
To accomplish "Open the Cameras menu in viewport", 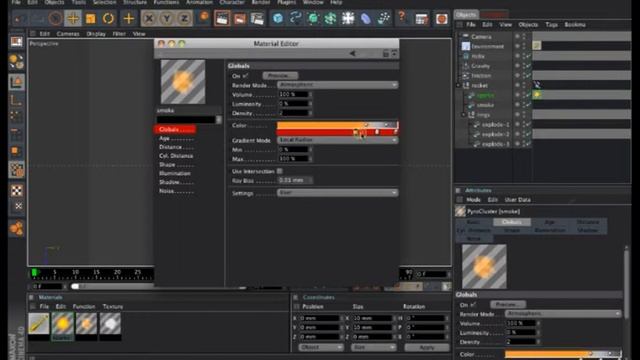I will coord(68,34).
